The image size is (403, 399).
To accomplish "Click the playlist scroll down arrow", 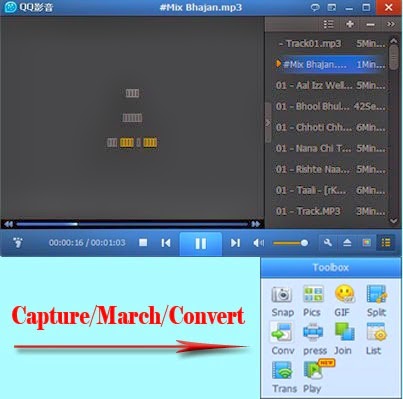I will coord(394,221).
